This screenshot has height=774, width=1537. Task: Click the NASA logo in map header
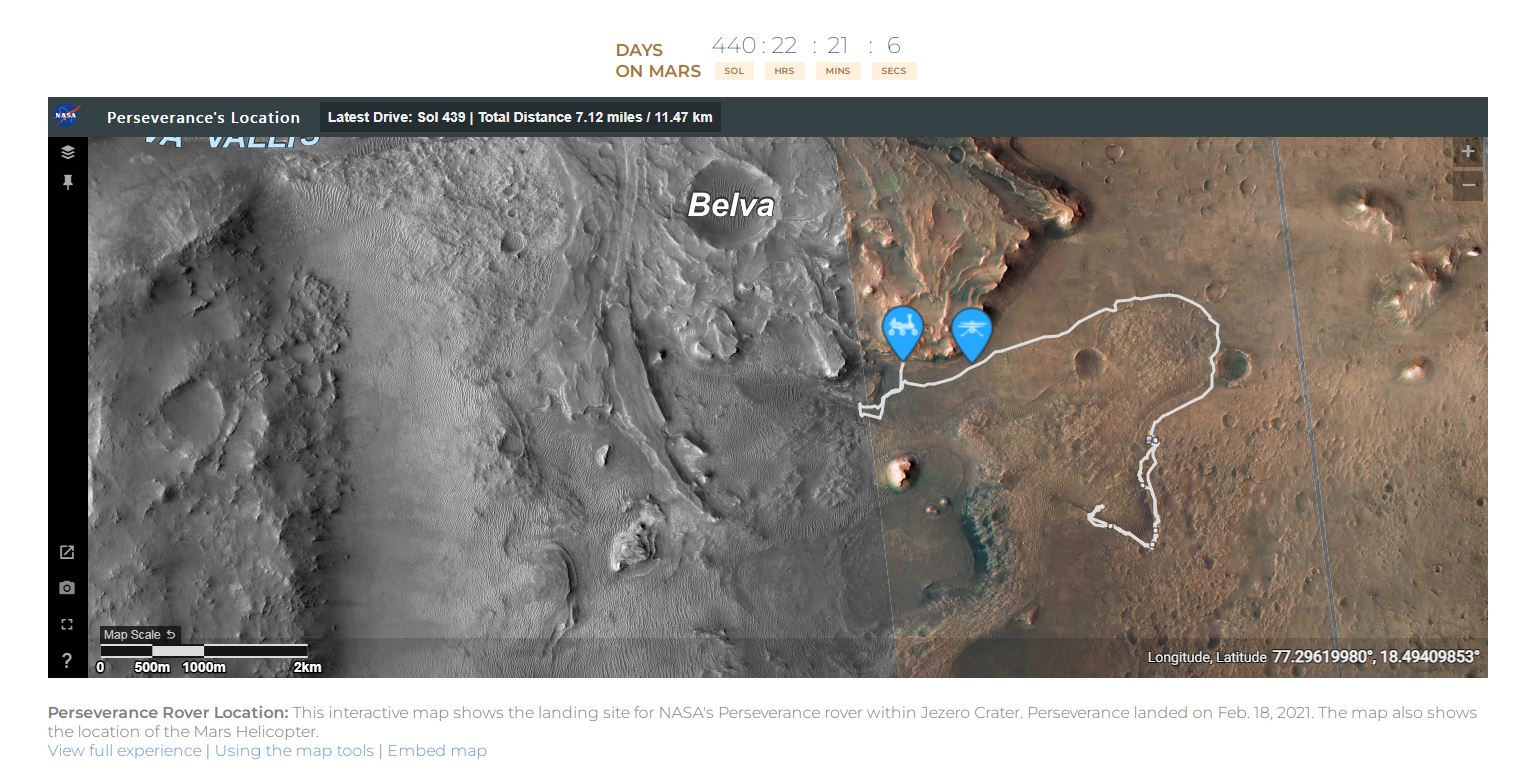[x=66, y=117]
